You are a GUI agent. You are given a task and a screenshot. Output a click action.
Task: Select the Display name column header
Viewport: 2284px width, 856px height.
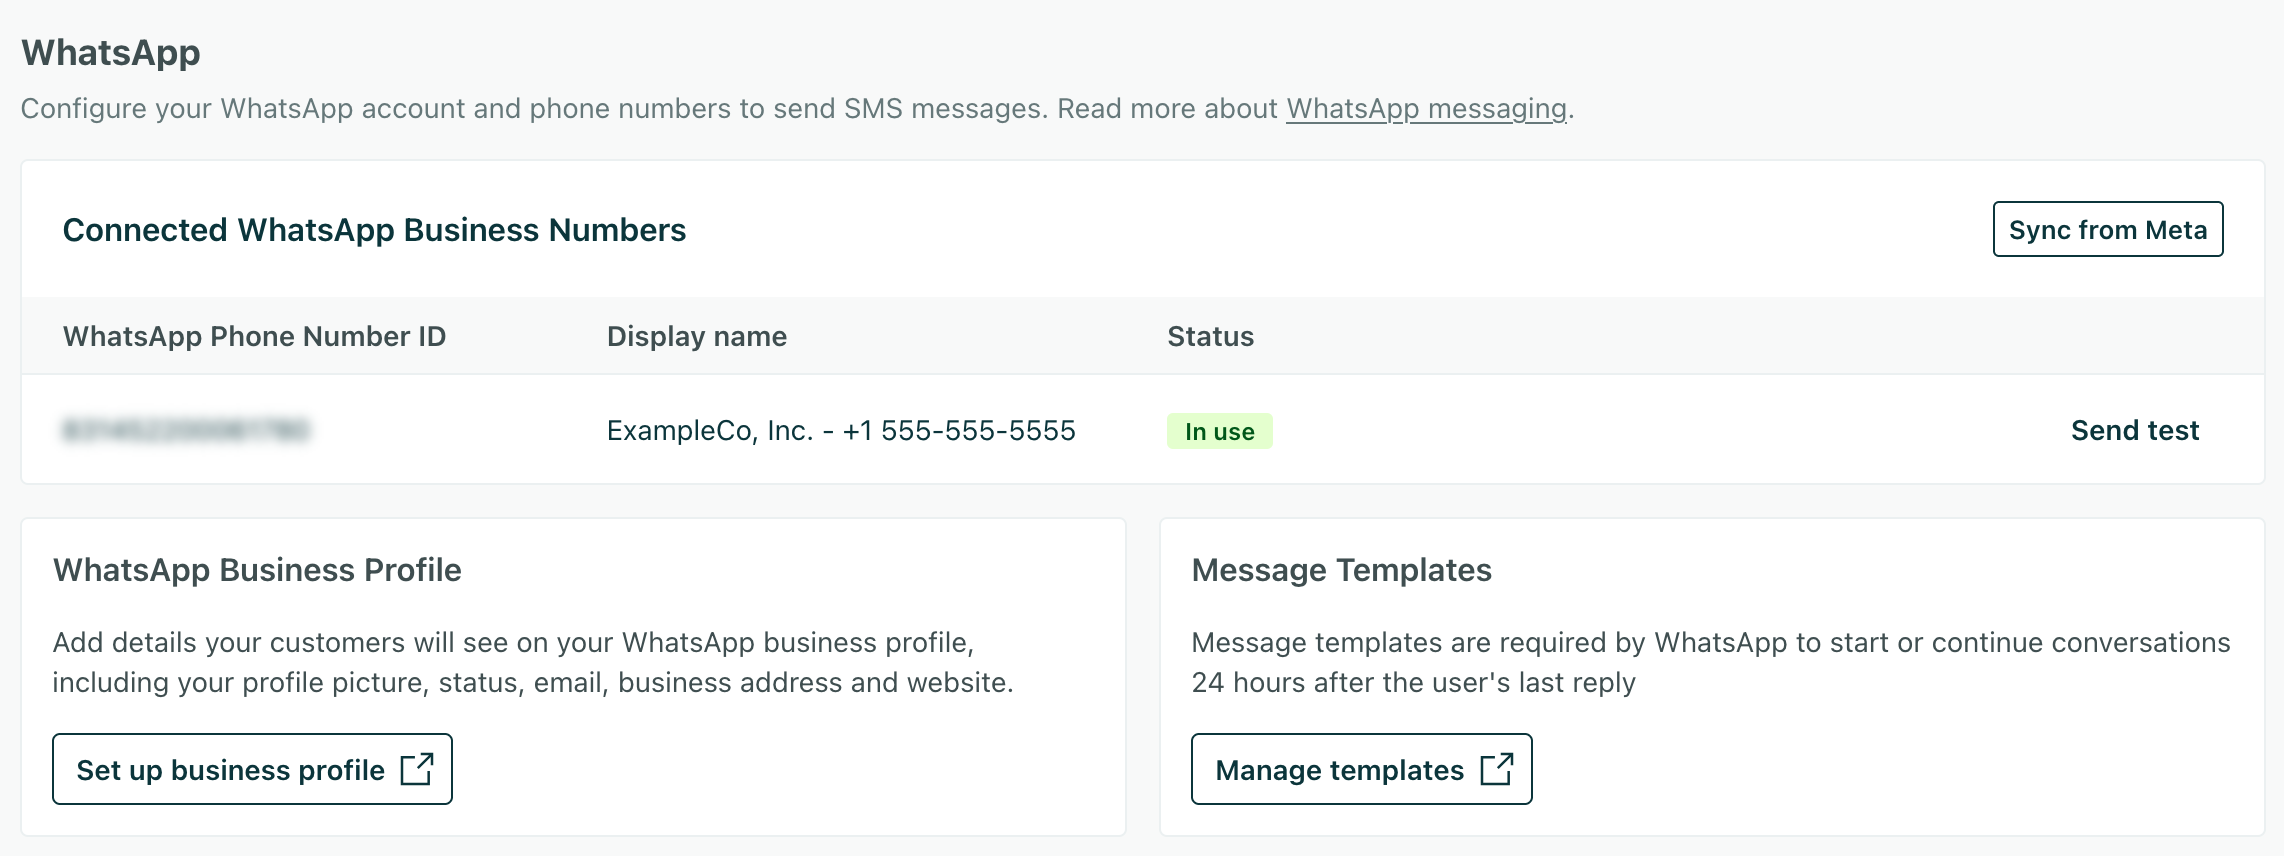click(x=698, y=336)
